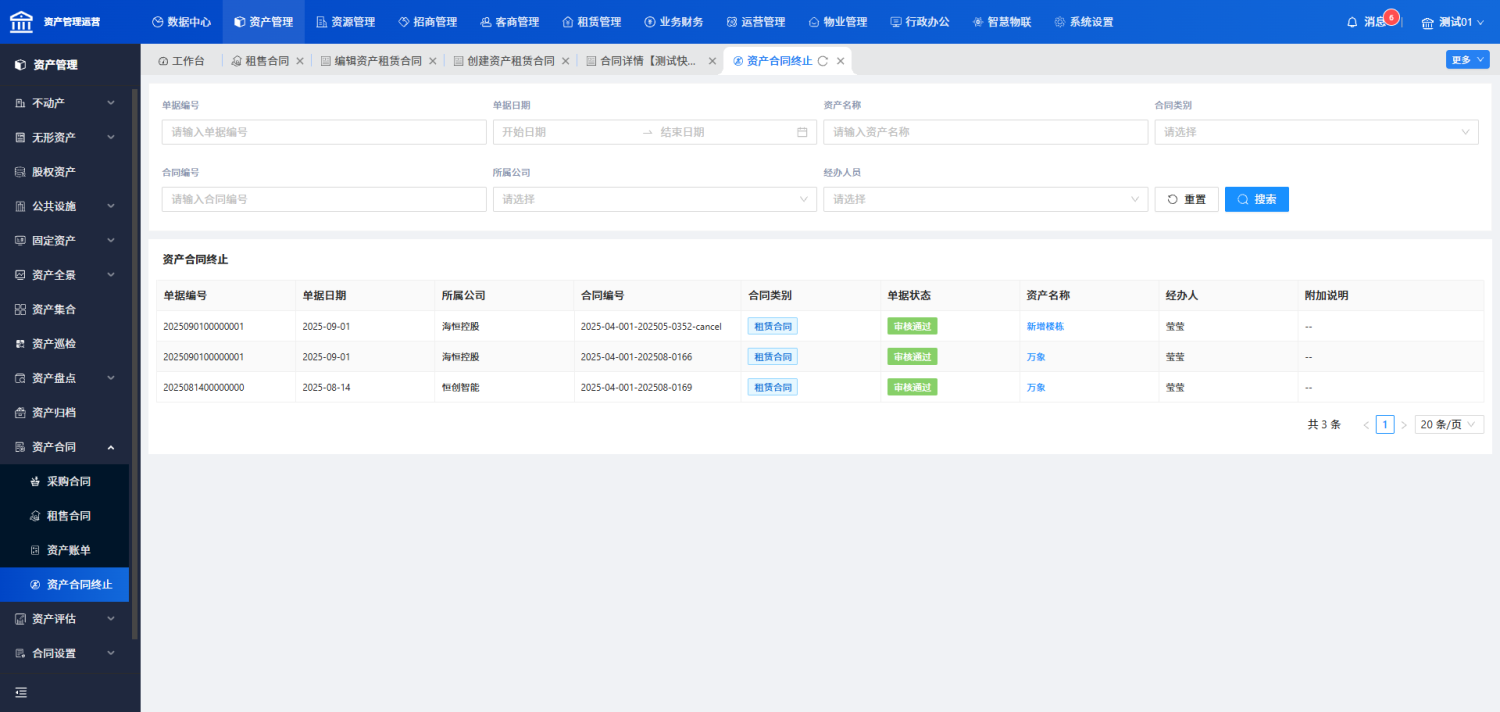Click the 固定资产 sidebar icon
The width and height of the screenshot is (1500, 712).
point(21,241)
